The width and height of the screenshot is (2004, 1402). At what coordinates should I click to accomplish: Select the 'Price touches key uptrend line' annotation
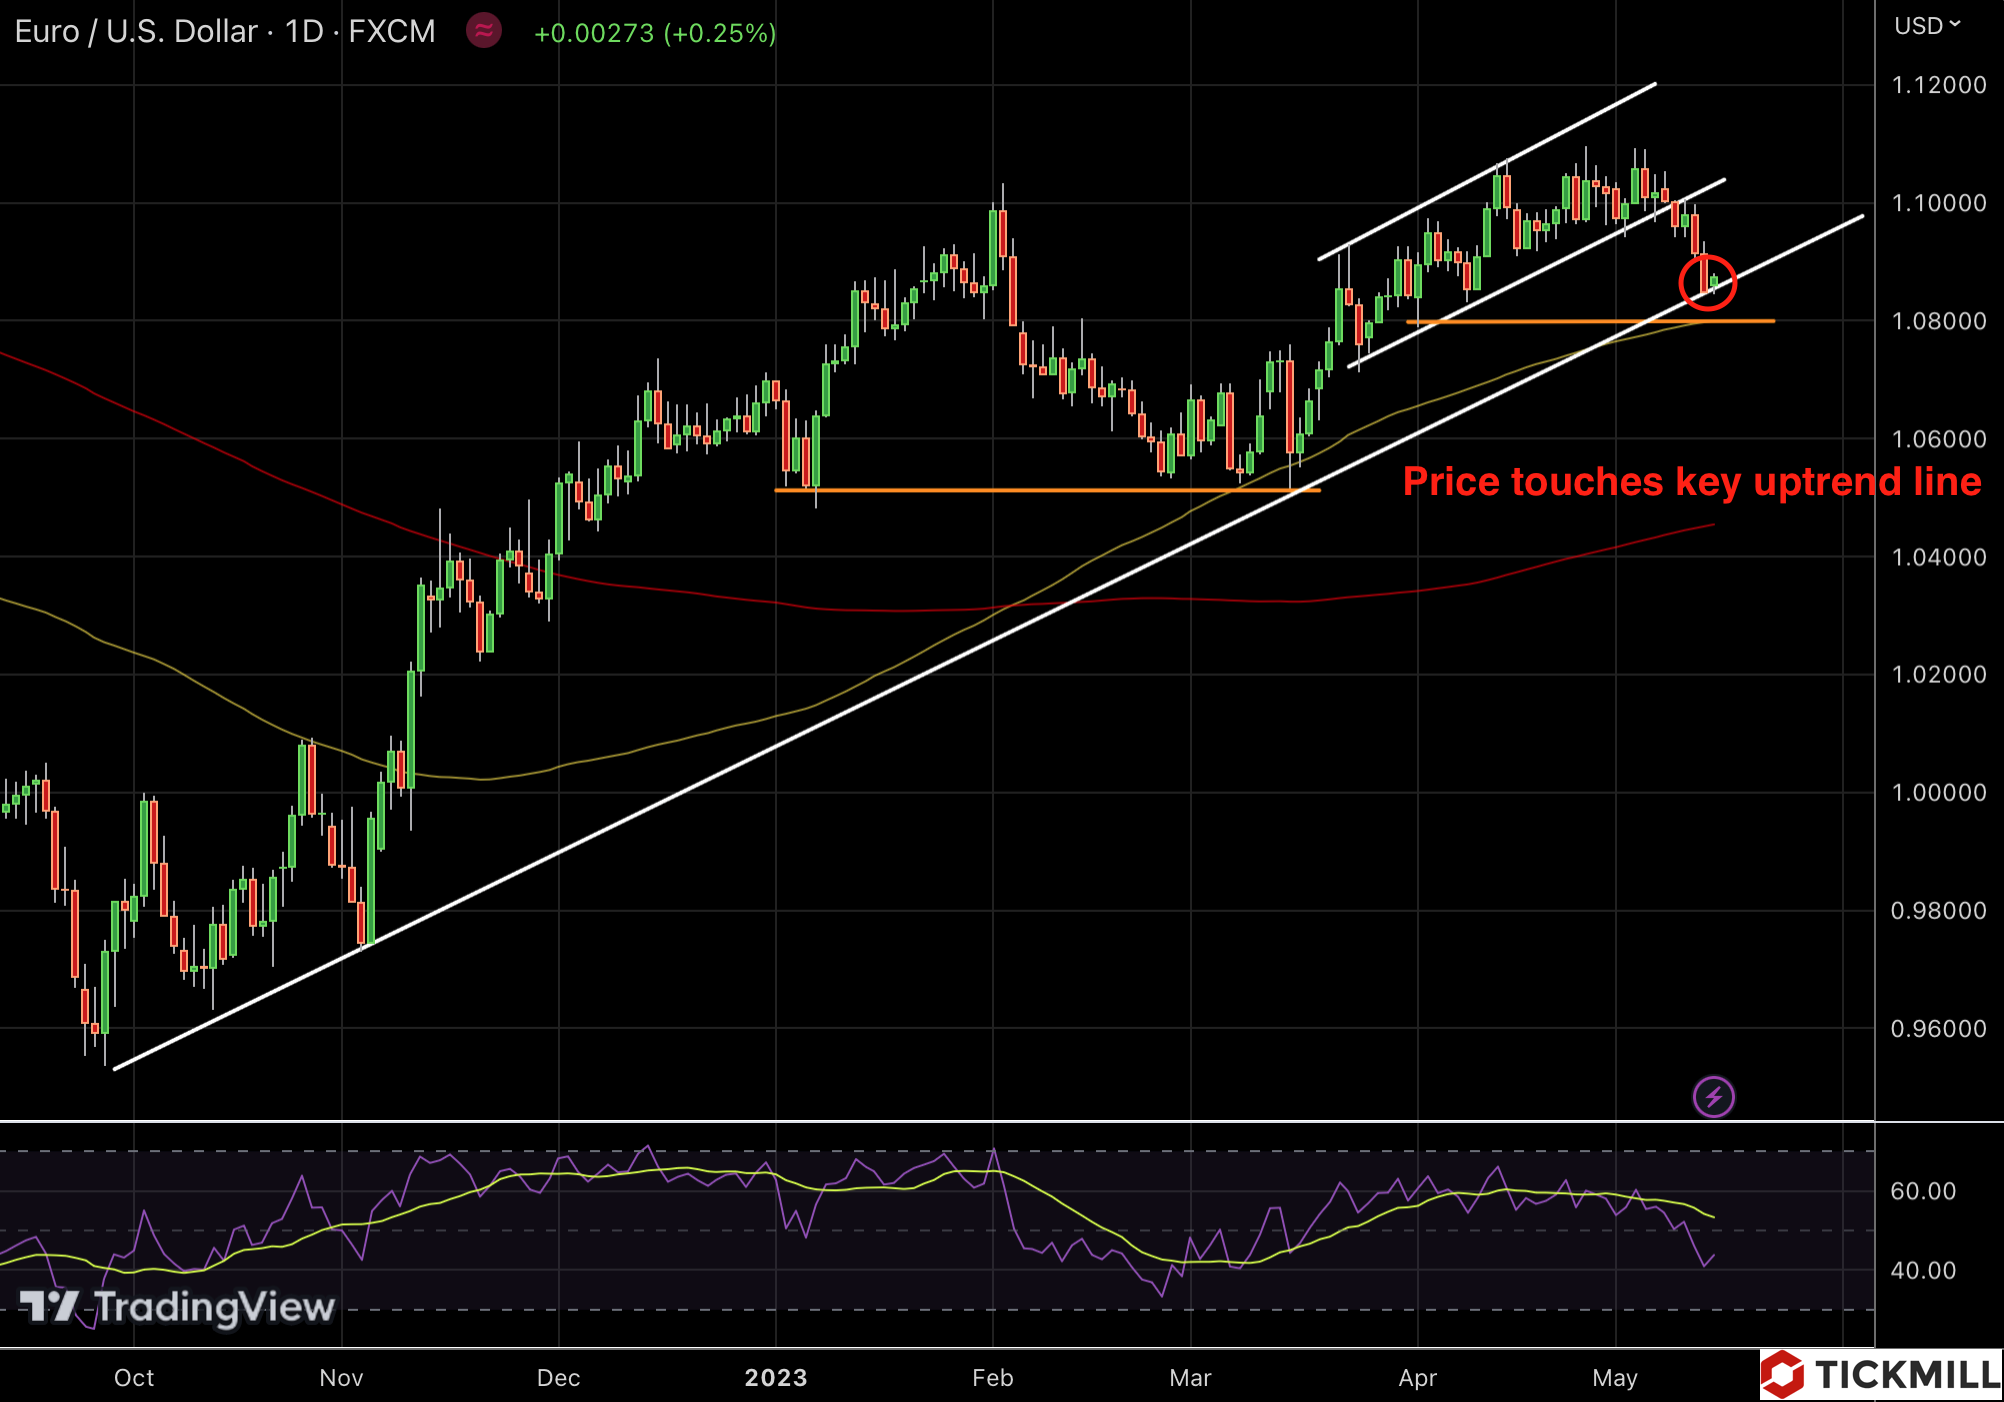1692,482
